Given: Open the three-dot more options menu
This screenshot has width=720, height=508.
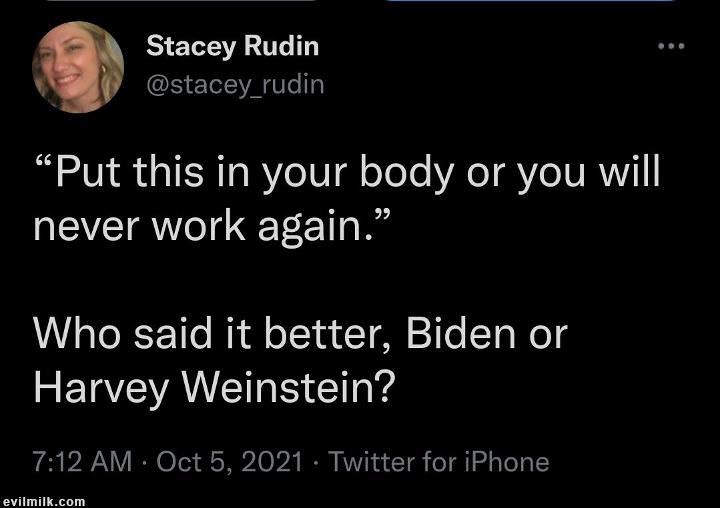Looking at the screenshot, I should coord(671,47).
